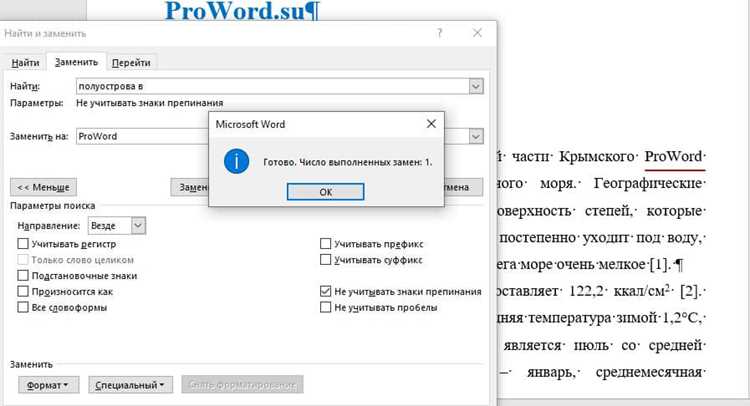Click the word январь in document
Screen dimensions: 750x406
[x=551, y=372]
